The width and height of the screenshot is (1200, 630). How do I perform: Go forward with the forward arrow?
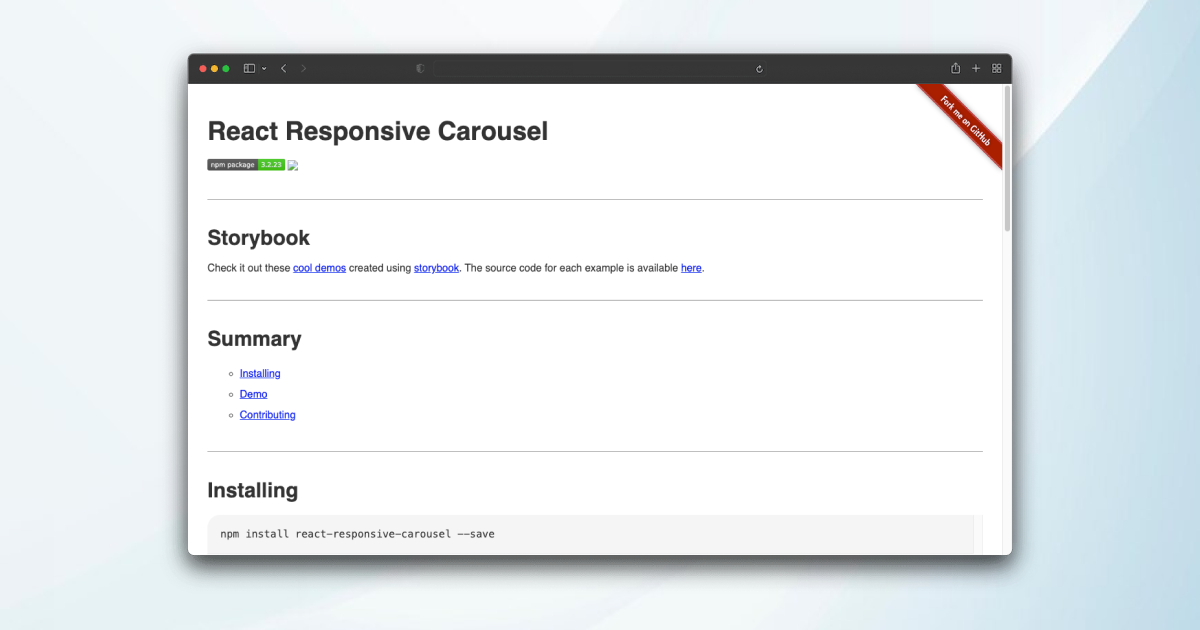(304, 68)
